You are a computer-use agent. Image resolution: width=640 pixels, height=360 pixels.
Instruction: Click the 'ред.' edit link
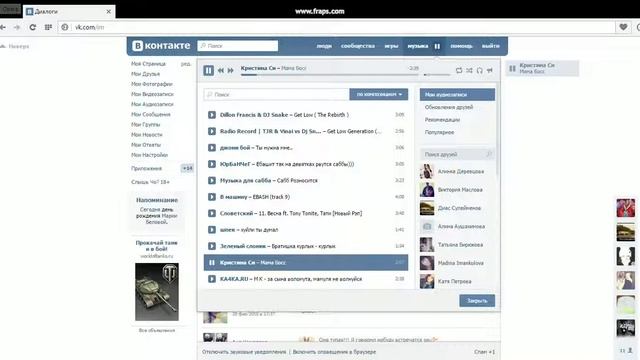(186, 64)
